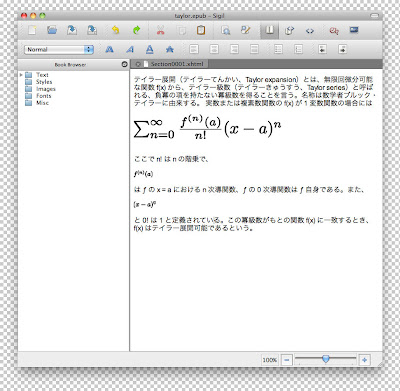The height and width of the screenshot is (391, 400).
Task: Select the Styles folder
Action: [x=39, y=82]
